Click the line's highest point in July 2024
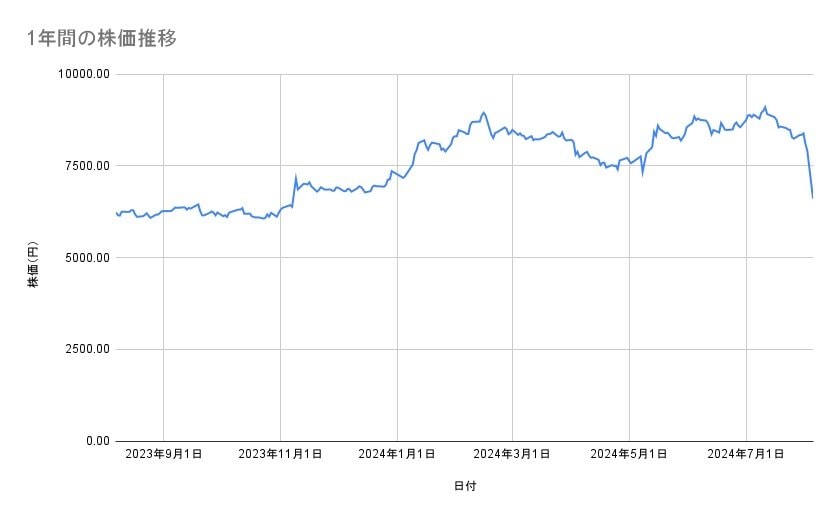 point(765,106)
